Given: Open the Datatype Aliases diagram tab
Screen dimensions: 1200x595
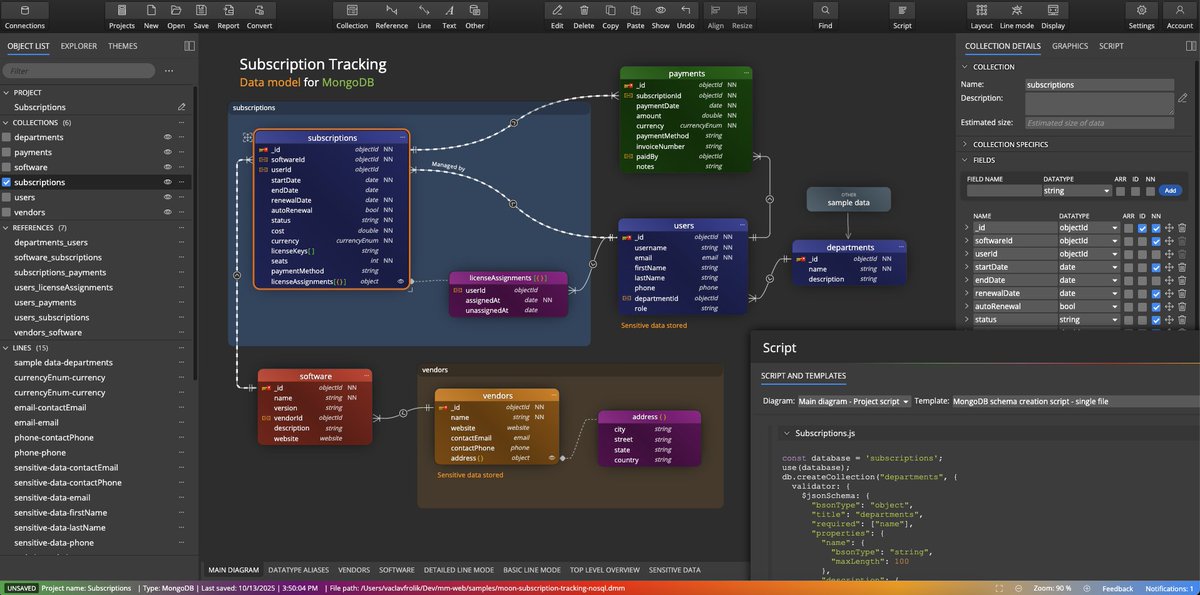Looking at the screenshot, I should 299,569.
